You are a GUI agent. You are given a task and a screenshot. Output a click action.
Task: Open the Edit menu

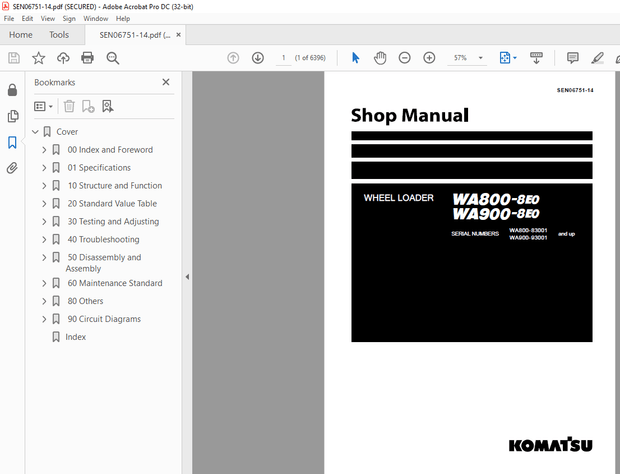(27, 19)
